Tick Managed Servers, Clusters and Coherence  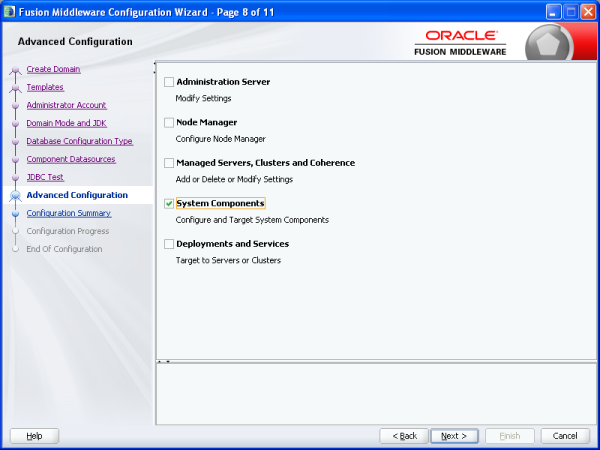tap(169, 163)
